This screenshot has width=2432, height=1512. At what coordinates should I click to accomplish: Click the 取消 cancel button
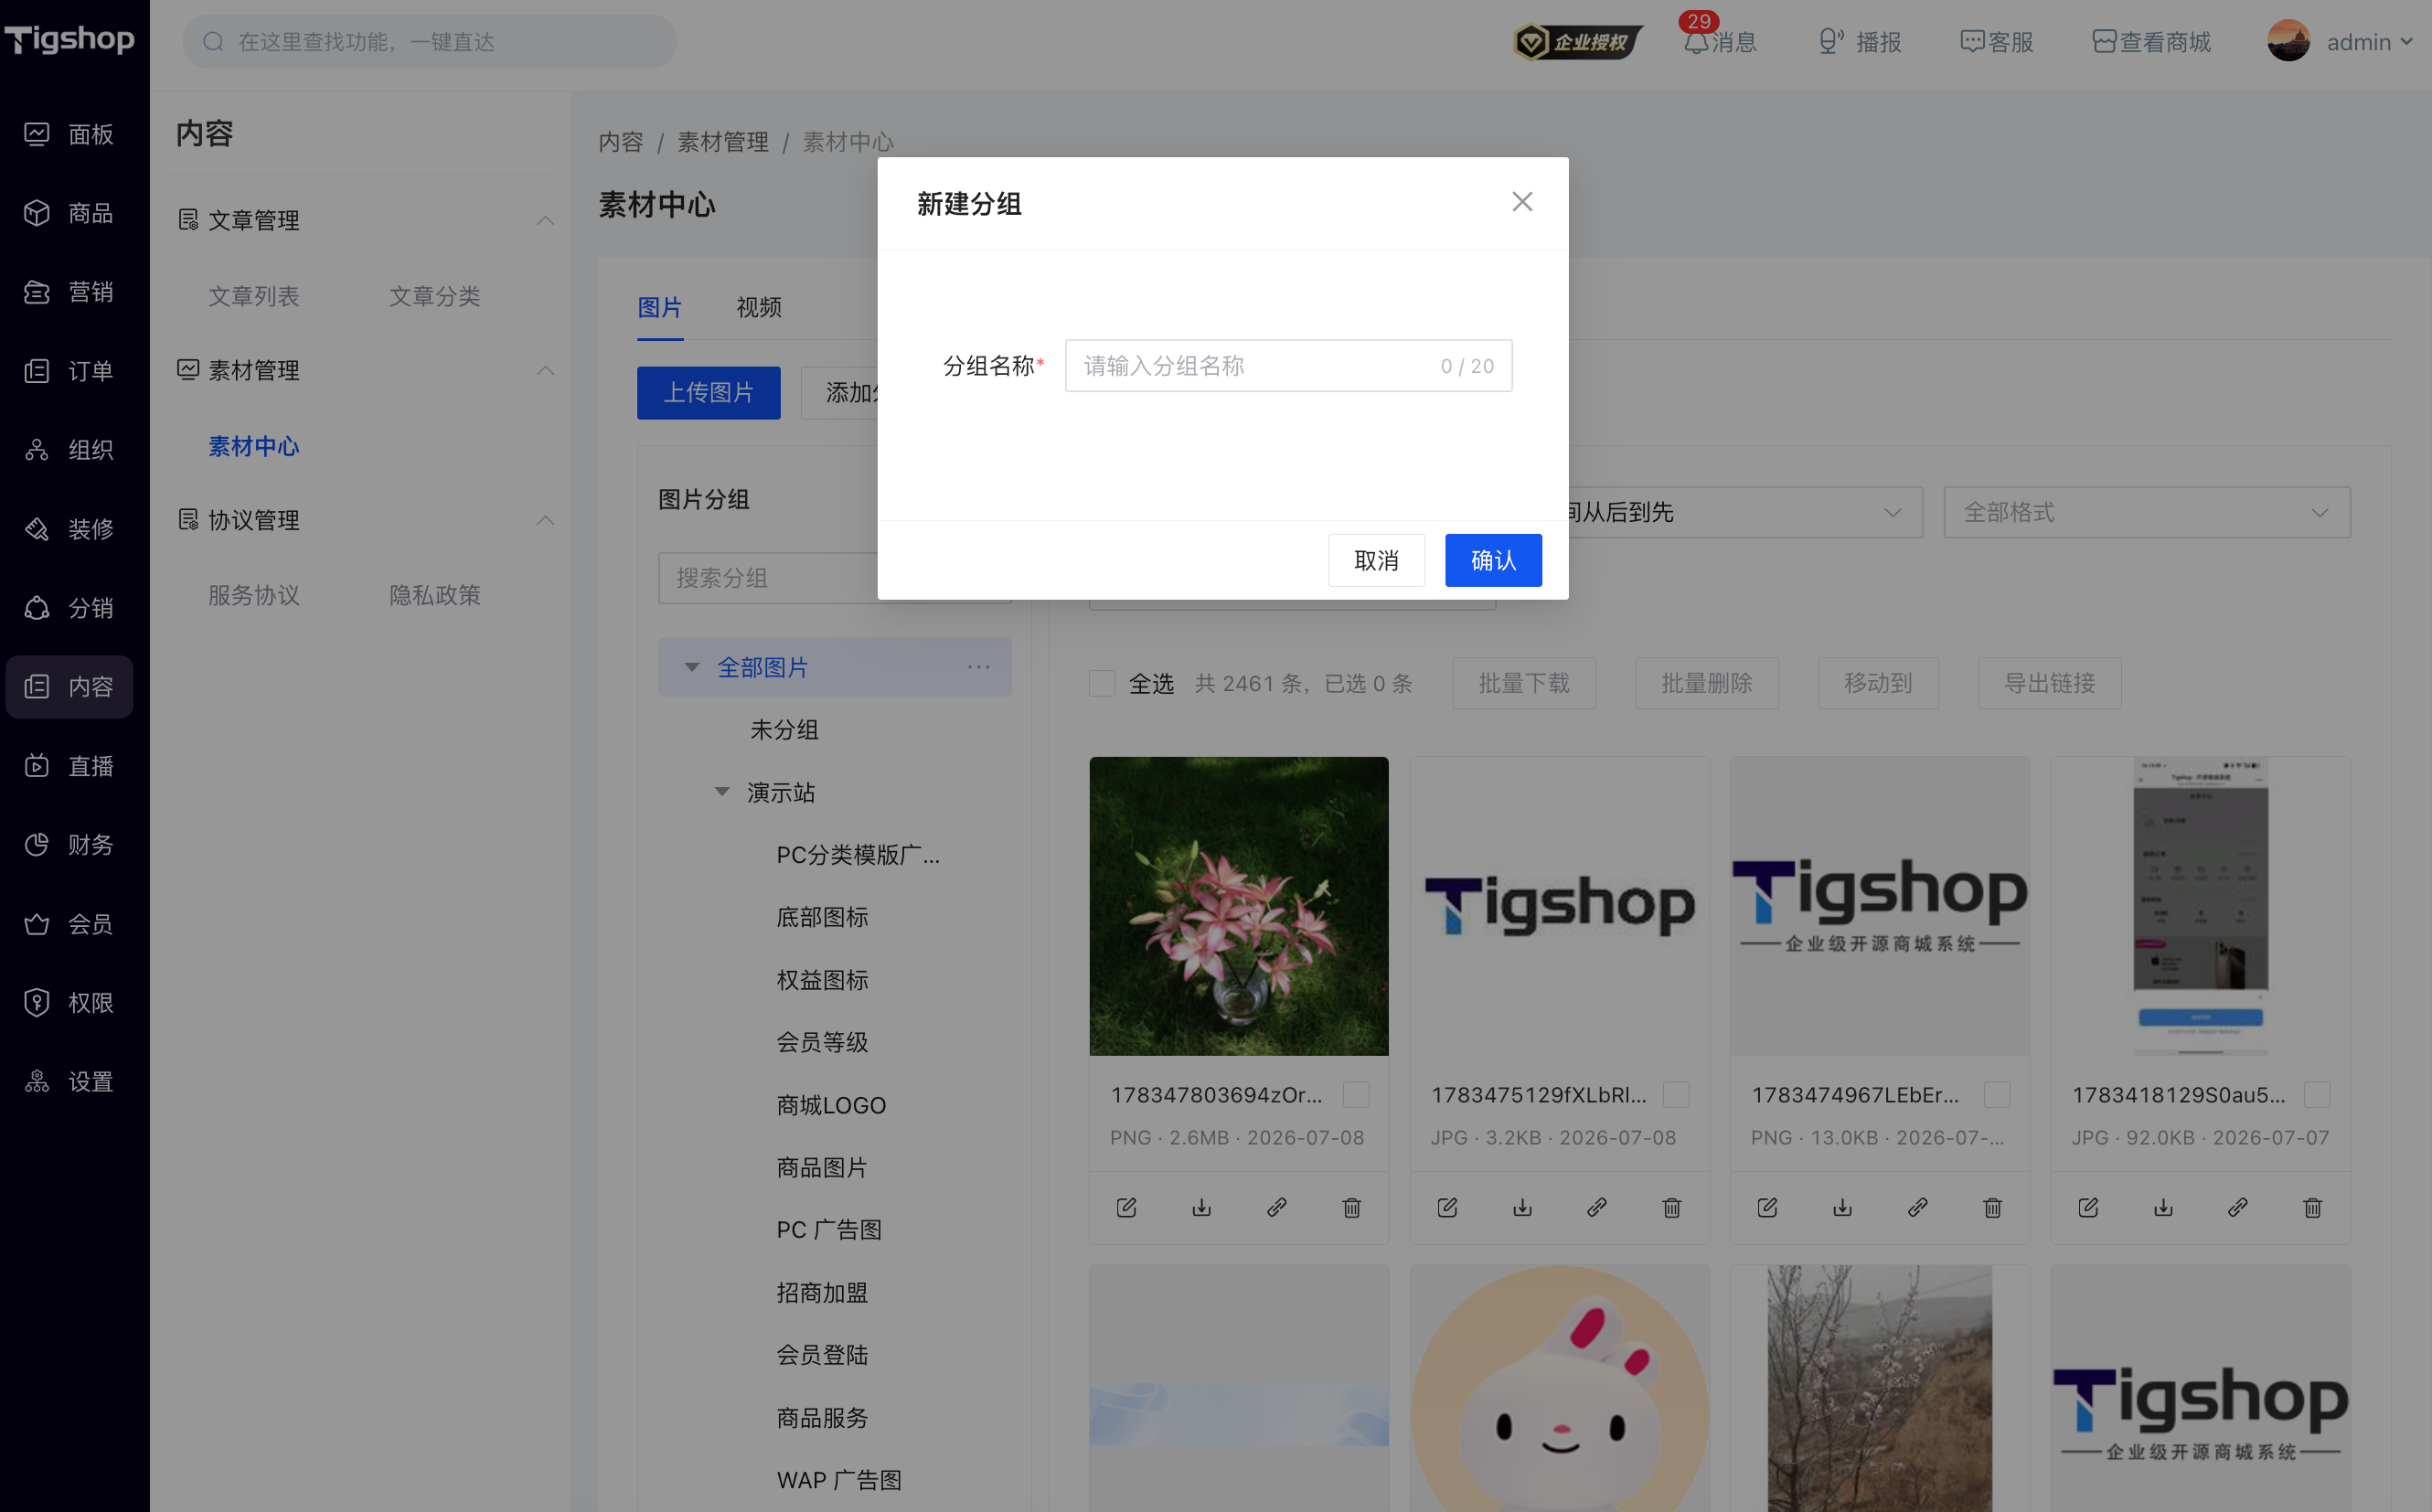[1376, 560]
